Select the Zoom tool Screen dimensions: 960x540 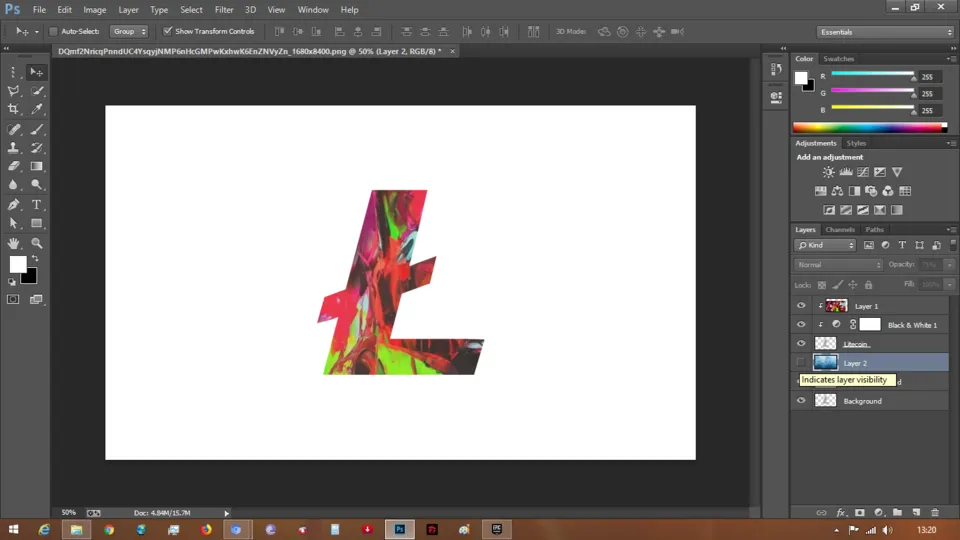pyautogui.click(x=37, y=243)
